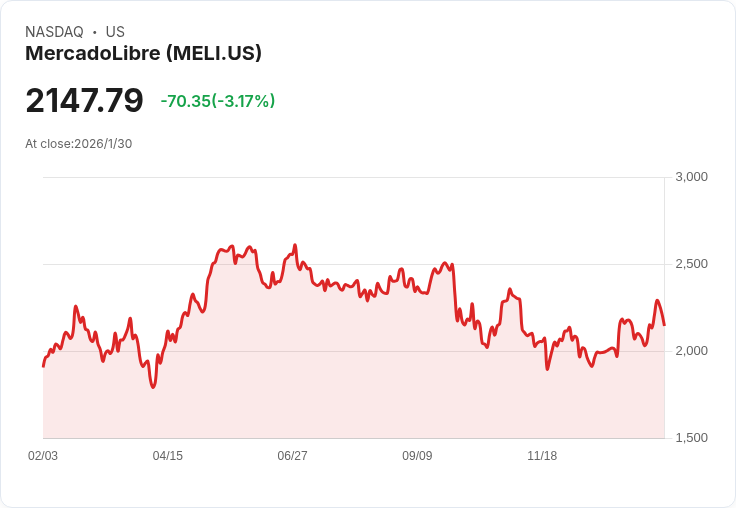Click the sharp drop after the September peak

click(x=455, y=293)
